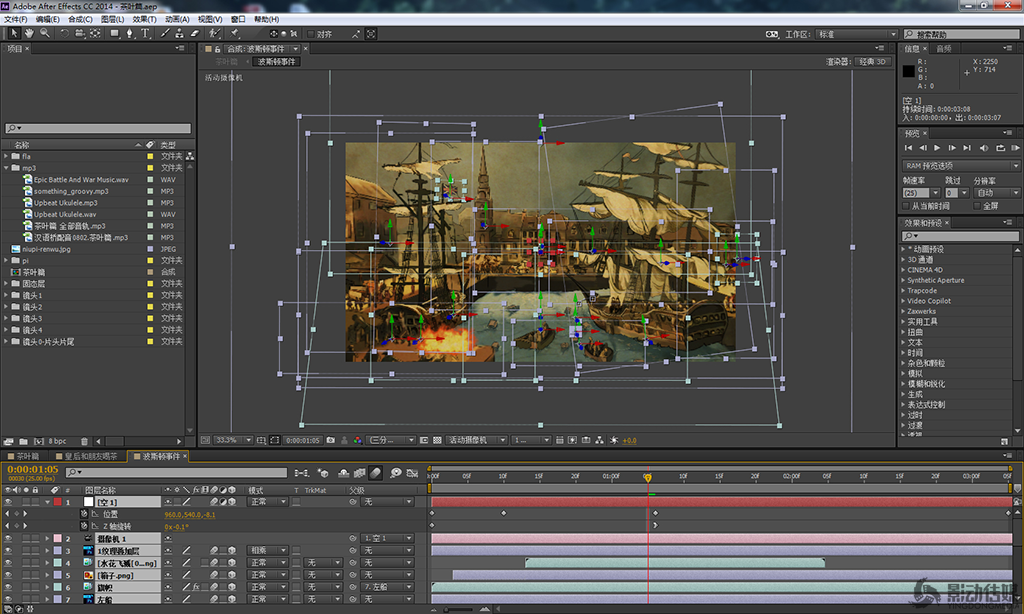
Task: Open the RAM 预览选项 dropdown
Action: pyautogui.click(x=960, y=166)
